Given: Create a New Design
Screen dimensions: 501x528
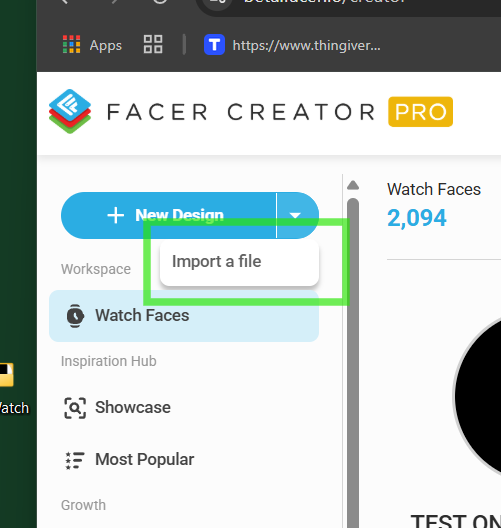Looking at the screenshot, I should (169, 216).
